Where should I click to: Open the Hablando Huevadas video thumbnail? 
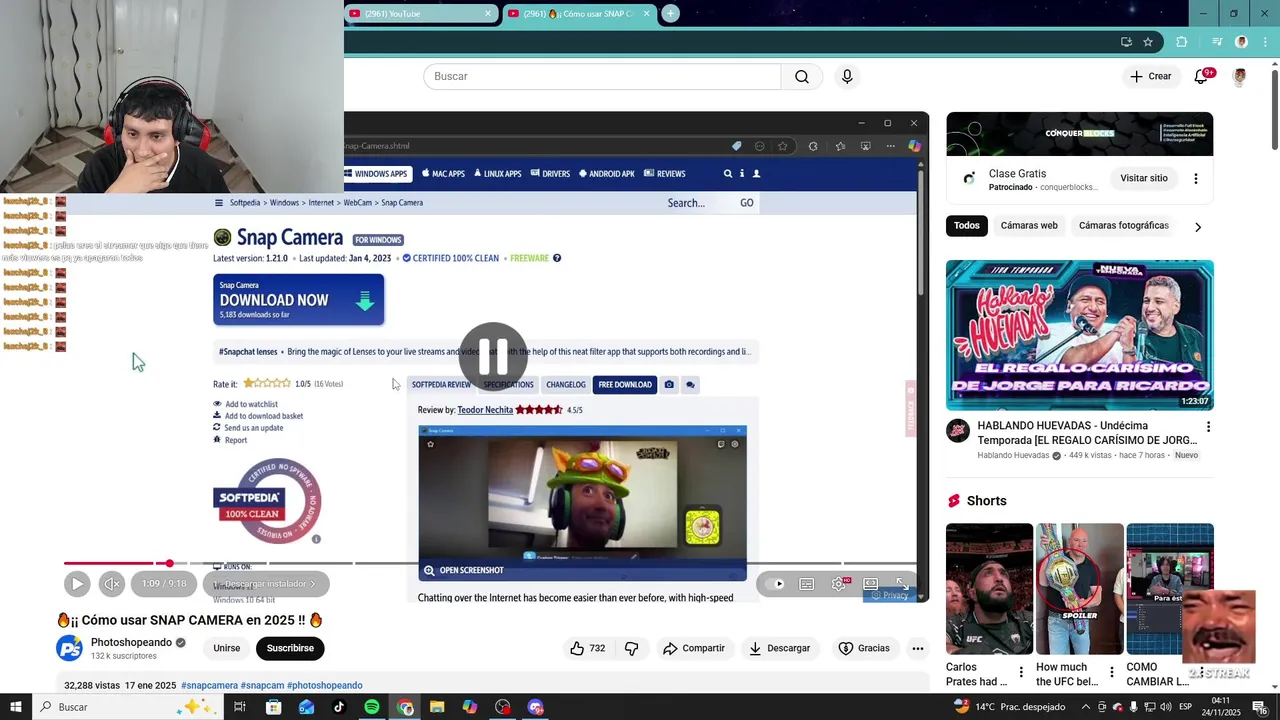(x=1080, y=335)
